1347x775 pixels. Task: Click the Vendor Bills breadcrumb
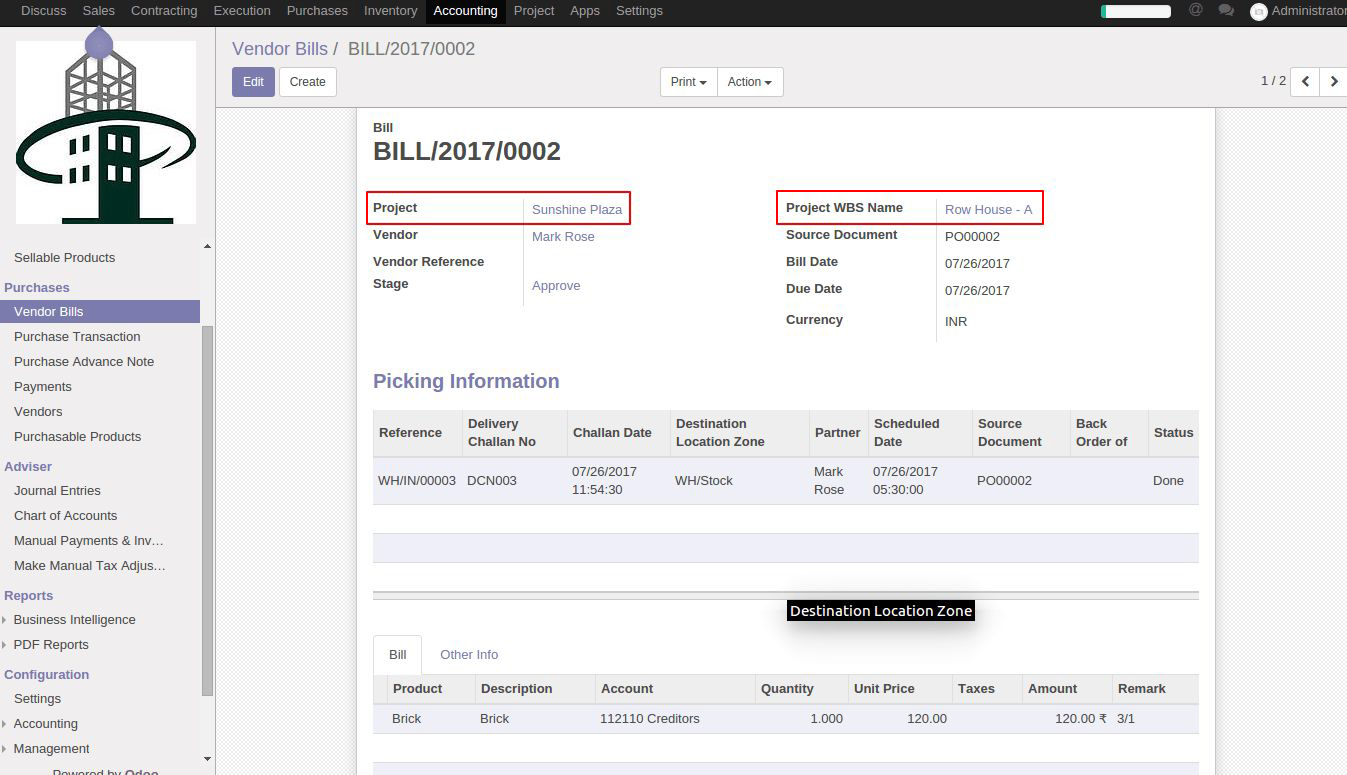coord(279,49)
